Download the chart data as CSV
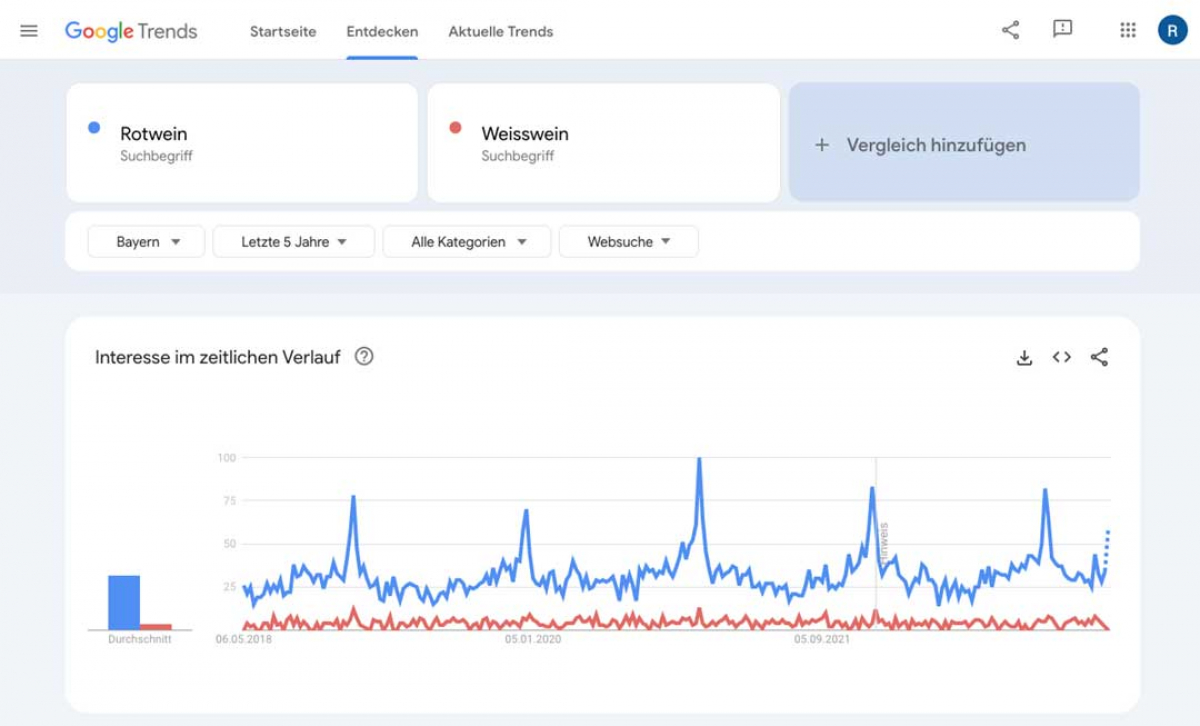Image resolution: width=1200 pixels, height=726 pixels. pos(1024,357)
